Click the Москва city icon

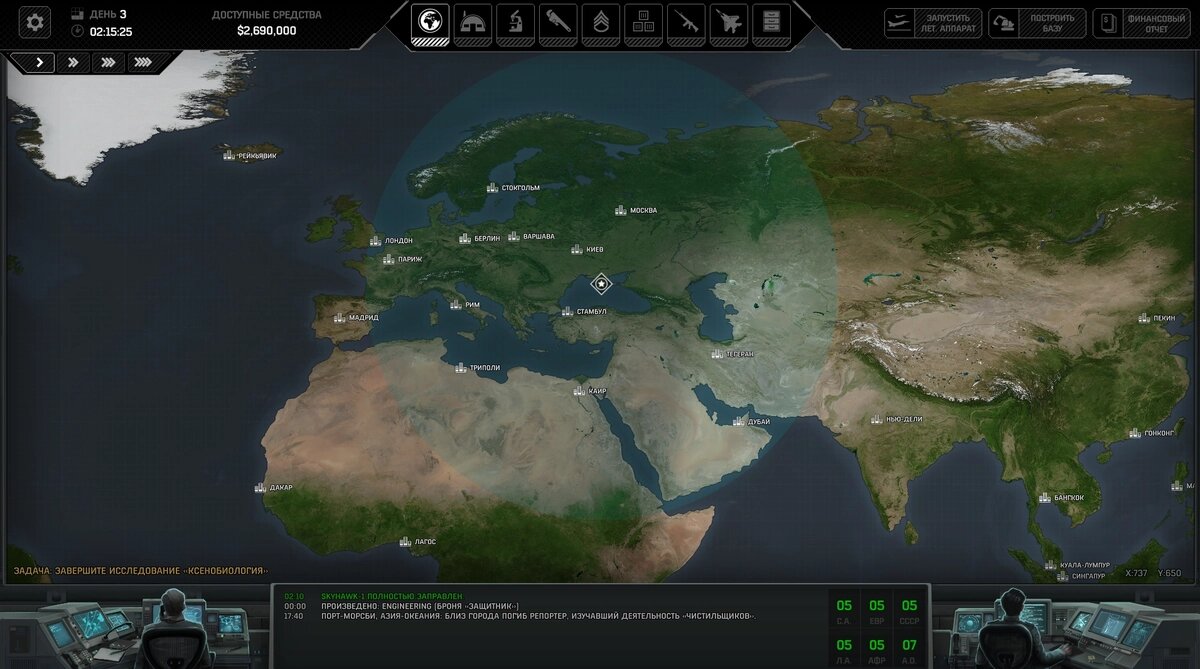click(x=621, y=210)
